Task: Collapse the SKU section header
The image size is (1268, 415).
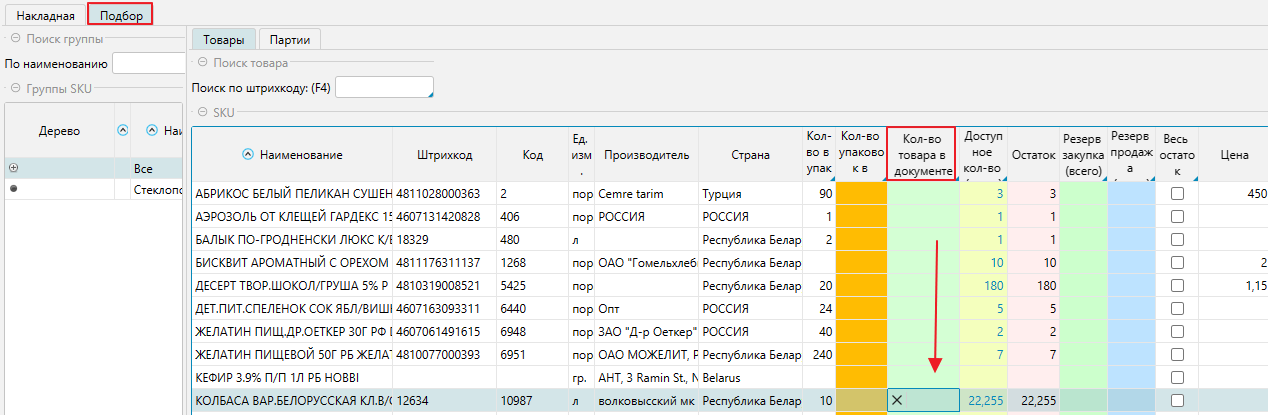Action: point(202,112)
